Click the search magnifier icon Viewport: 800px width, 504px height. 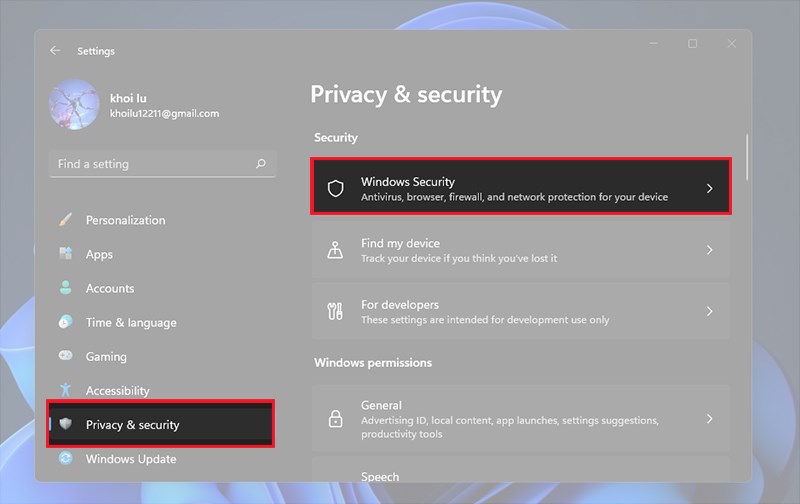click(260, 164)
